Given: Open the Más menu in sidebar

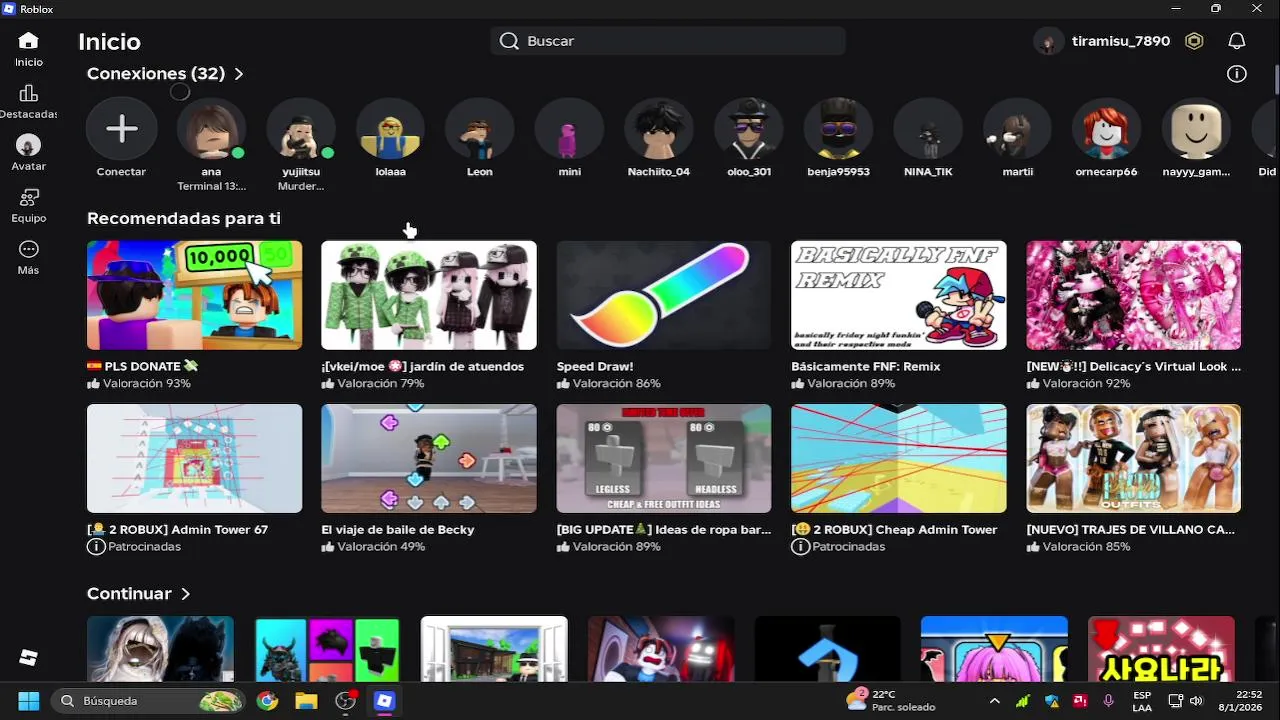Looking at the screenshot, I should click(28, 249).
